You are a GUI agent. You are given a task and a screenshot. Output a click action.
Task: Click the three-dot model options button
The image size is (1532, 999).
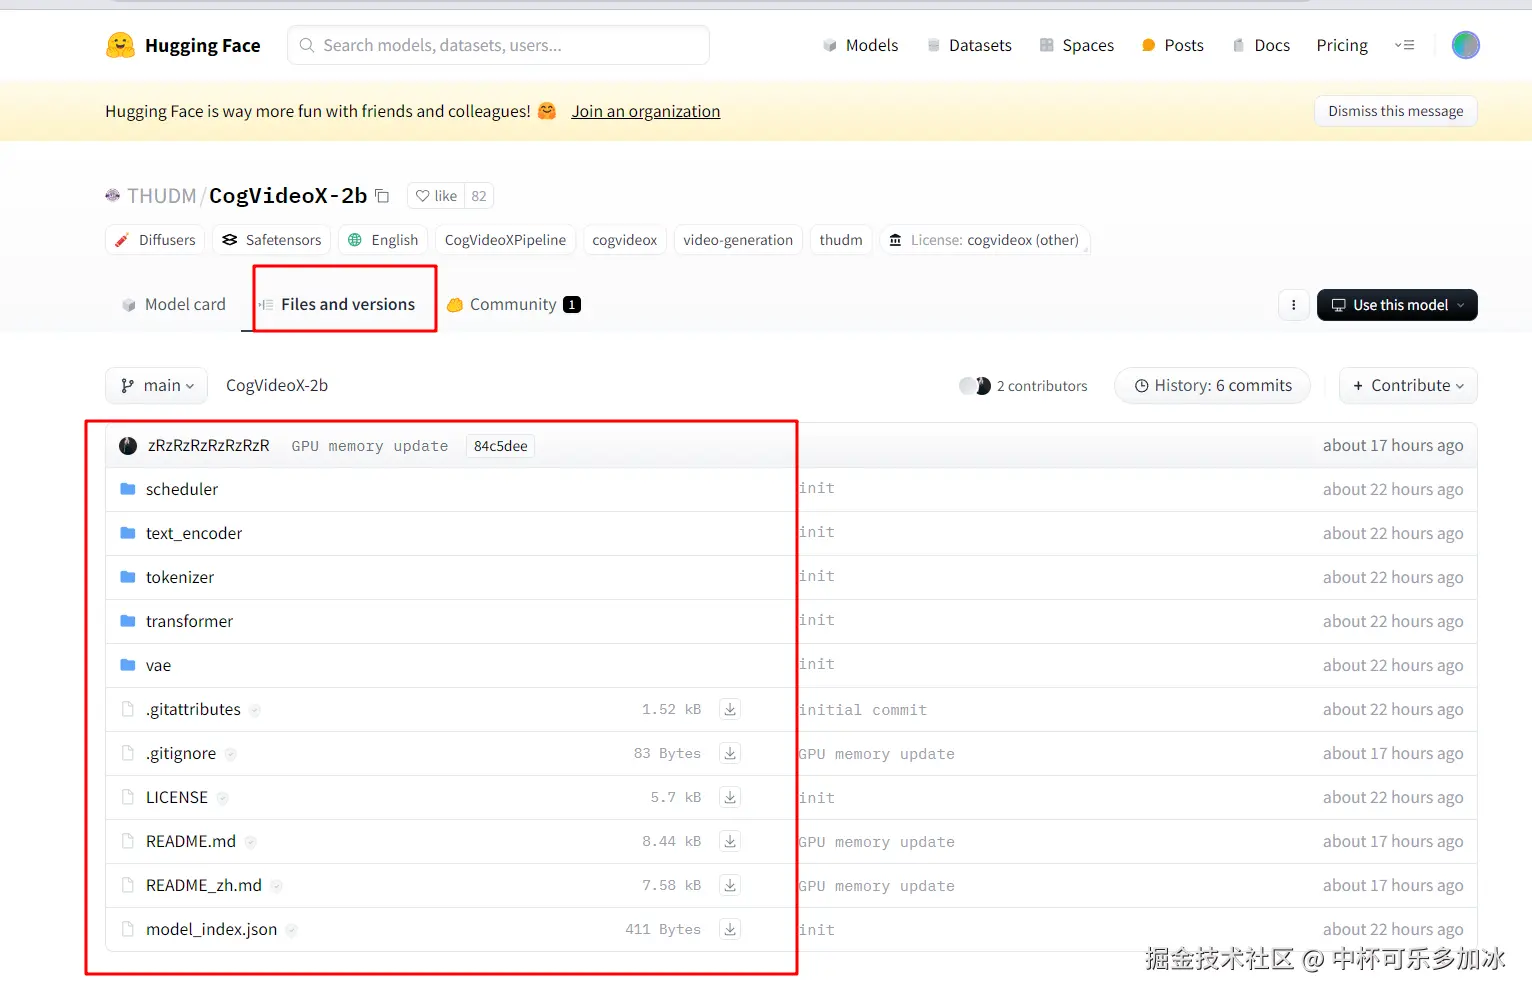coord(1293,305)
